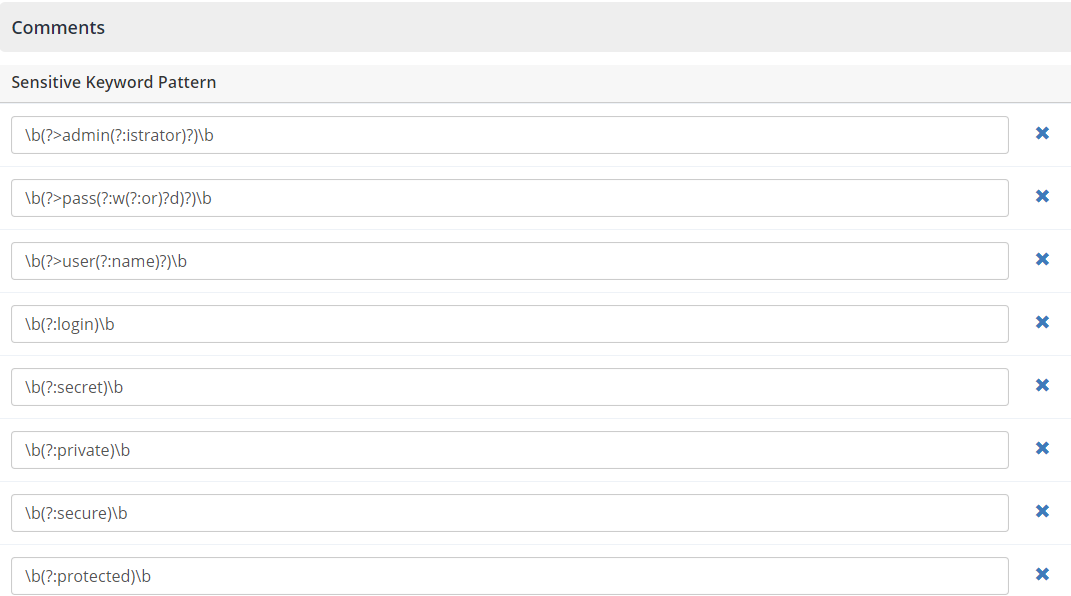This screenshot has width=1071, height=596.
Task: Click the Comments heading label
Action: pos(57,27)
